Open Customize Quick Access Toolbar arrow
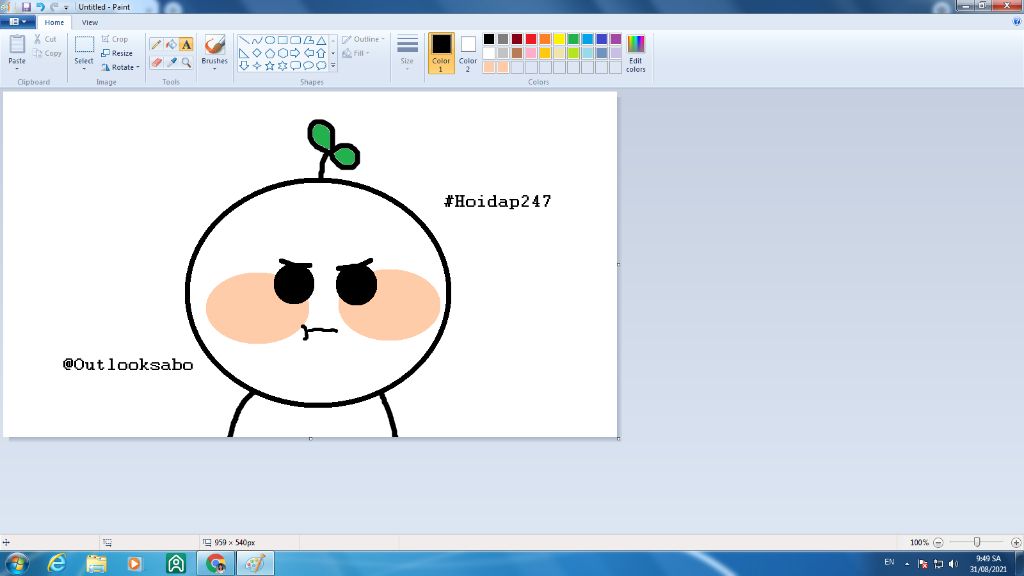 tap(66, 7)
